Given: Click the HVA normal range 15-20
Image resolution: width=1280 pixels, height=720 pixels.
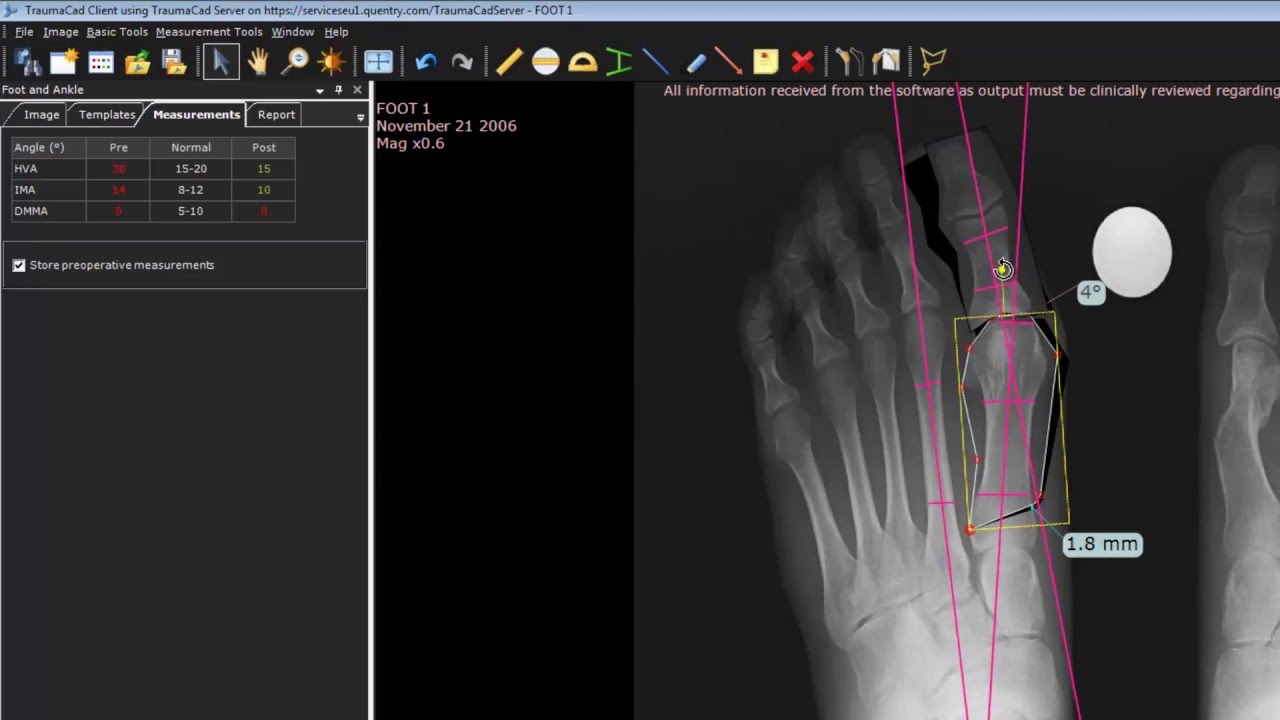Looking at the screenshot, I should pos(191,169).
